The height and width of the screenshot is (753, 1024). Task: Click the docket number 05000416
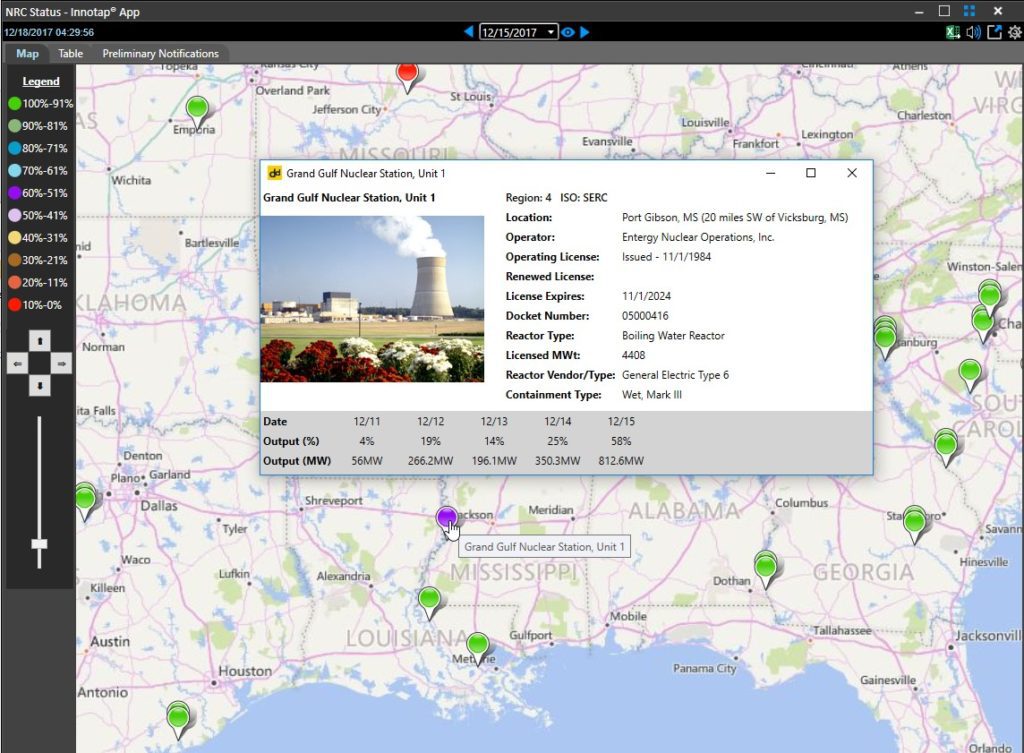click(x=645, y=315)
